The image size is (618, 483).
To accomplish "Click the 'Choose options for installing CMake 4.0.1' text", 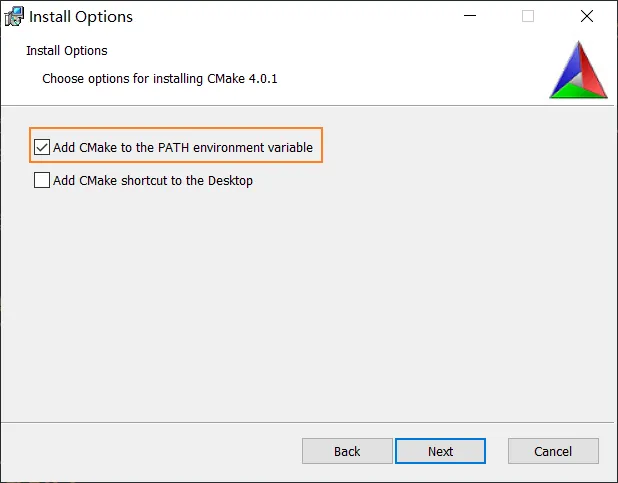I will click(159, 78).
